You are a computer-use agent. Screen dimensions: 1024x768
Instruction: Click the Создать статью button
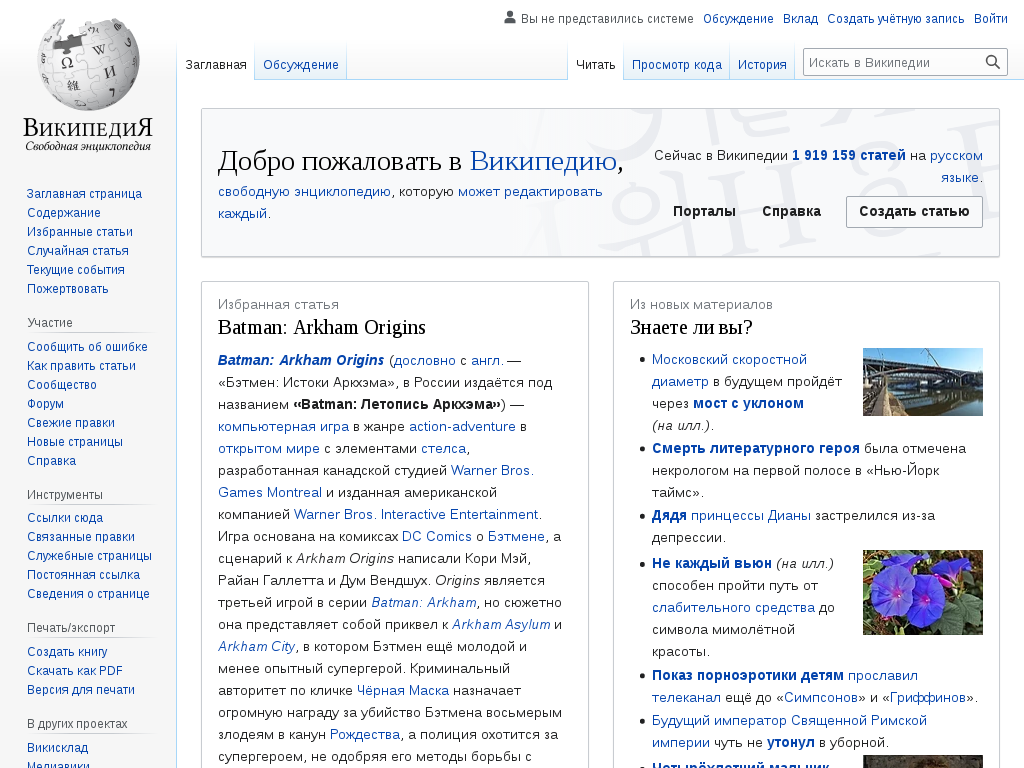[914, 212]
